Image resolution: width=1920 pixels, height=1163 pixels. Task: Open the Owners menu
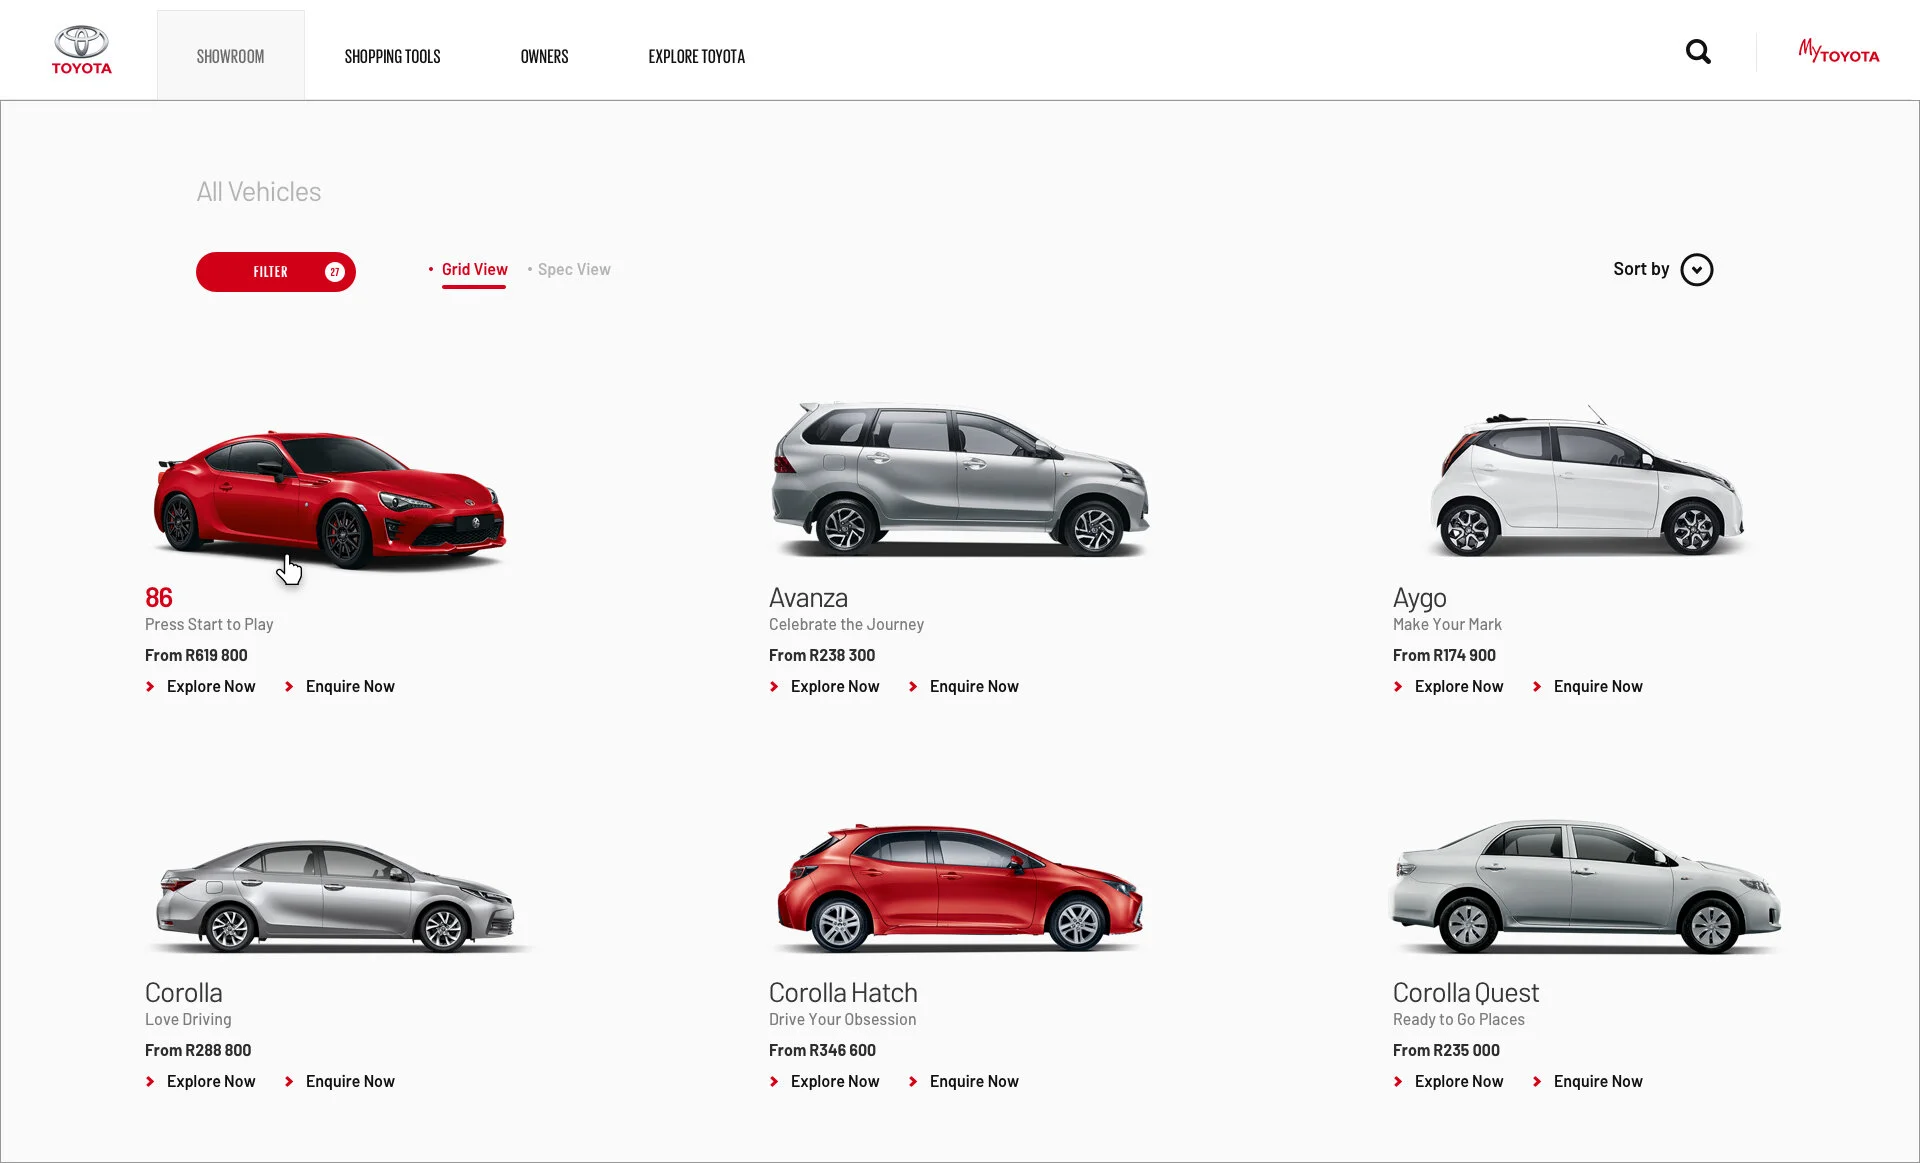tap(544, 57)
